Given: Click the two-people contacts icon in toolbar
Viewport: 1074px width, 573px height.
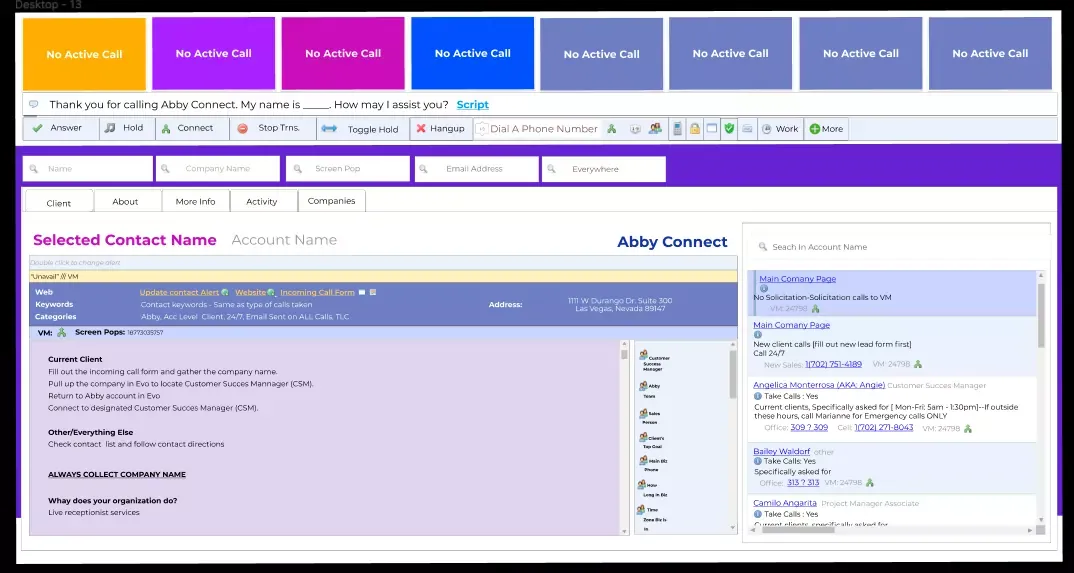Looking at the screenshot, I should (655, 128).
